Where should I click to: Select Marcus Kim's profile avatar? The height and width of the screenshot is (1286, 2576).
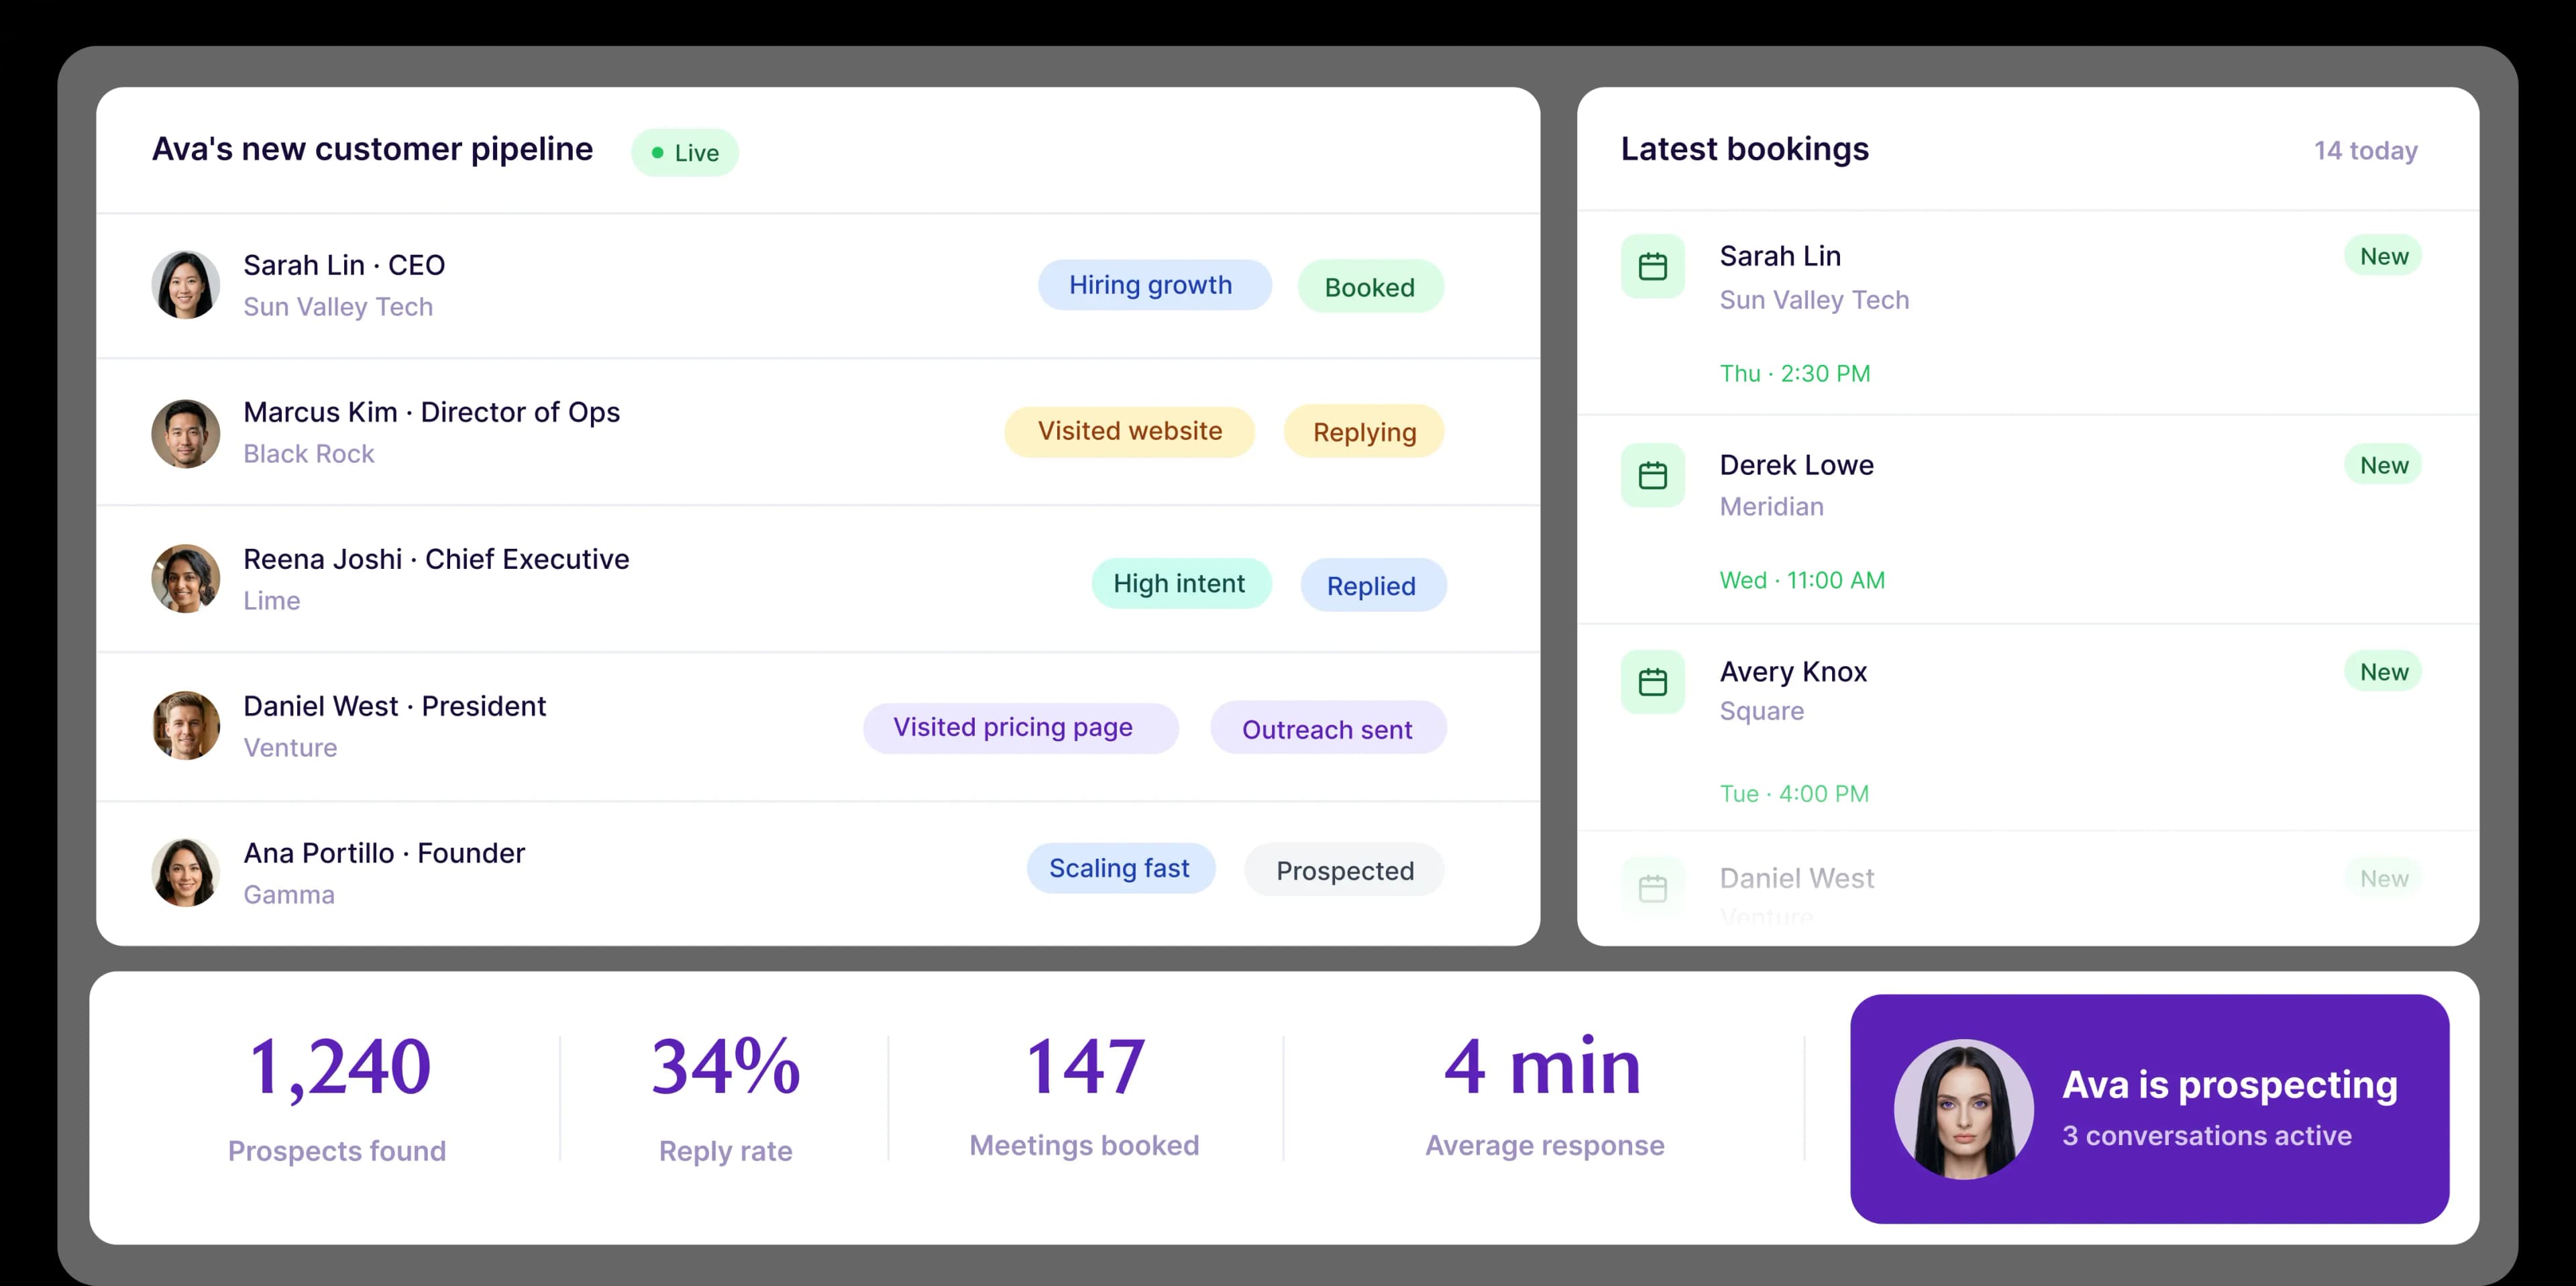pyautogui.click(x=185, y=432)
